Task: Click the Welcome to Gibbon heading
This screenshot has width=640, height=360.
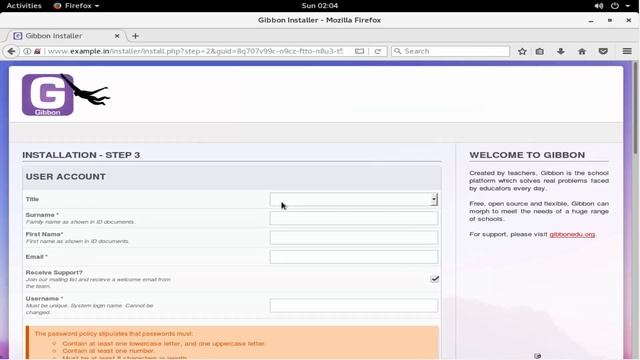Action: 527,155
